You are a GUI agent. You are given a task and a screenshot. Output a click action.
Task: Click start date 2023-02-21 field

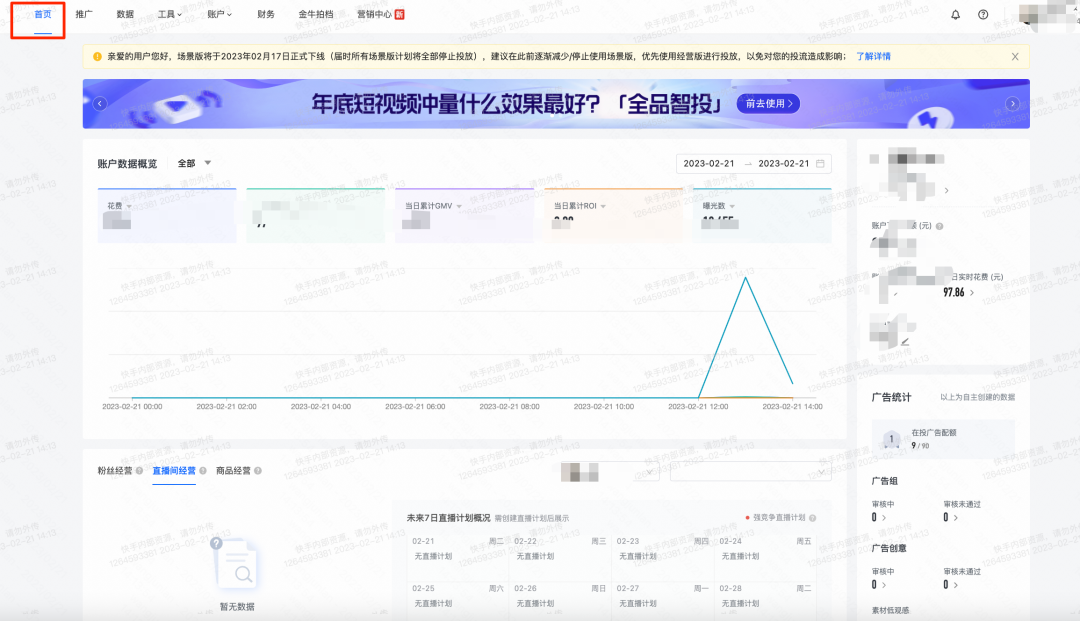pos(709,164)
